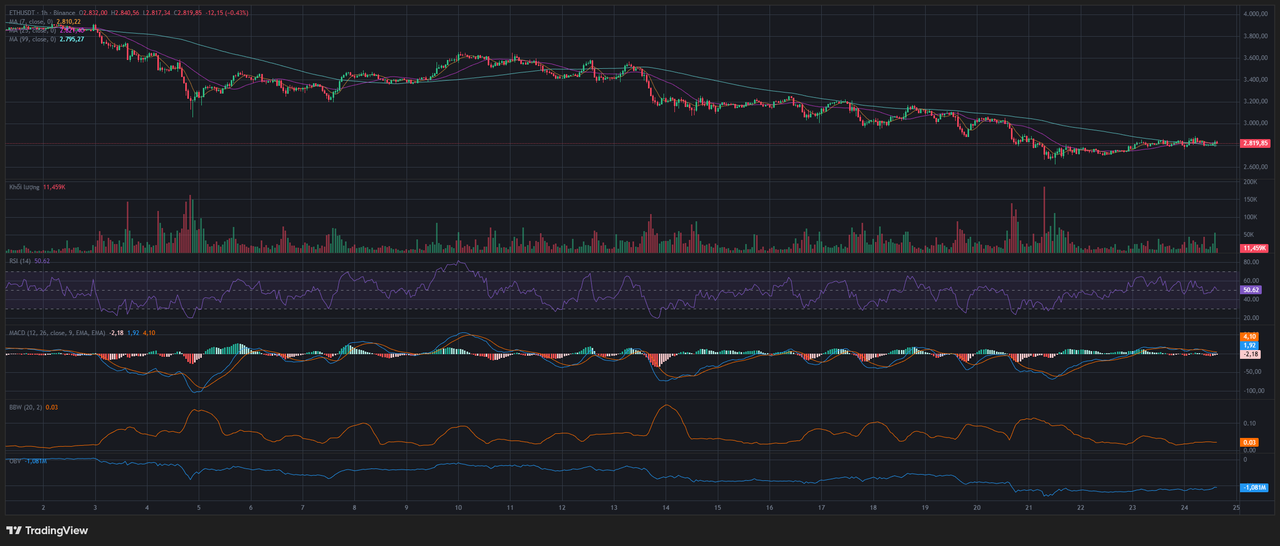The image size is (1280, 546).
Task: Click the date label 20 on time axis
Action: [x=977, y=507]
